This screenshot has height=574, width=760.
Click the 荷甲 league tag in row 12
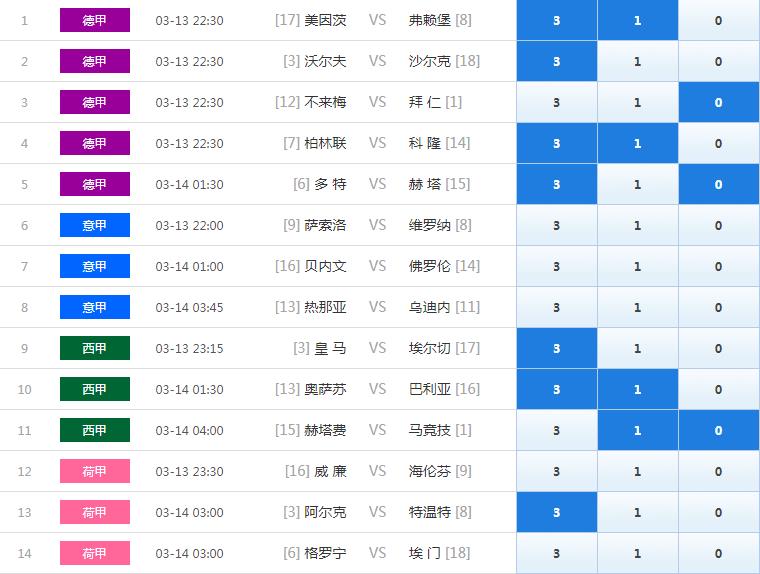(x=95, y=471)
